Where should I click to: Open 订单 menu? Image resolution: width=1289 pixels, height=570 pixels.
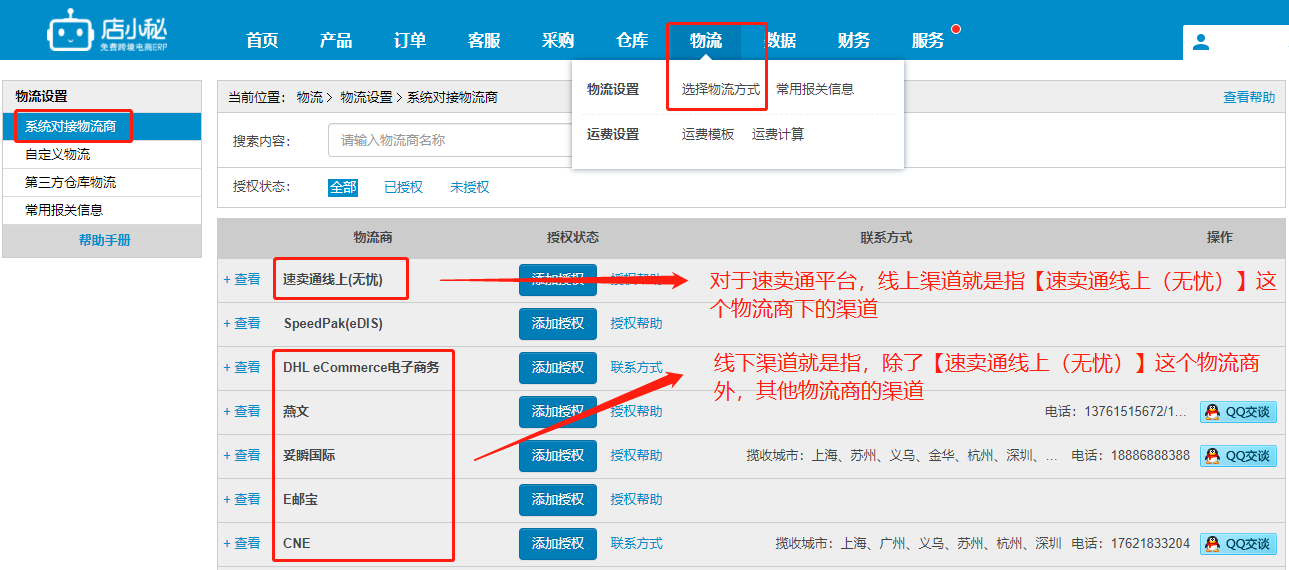[410, 40]
